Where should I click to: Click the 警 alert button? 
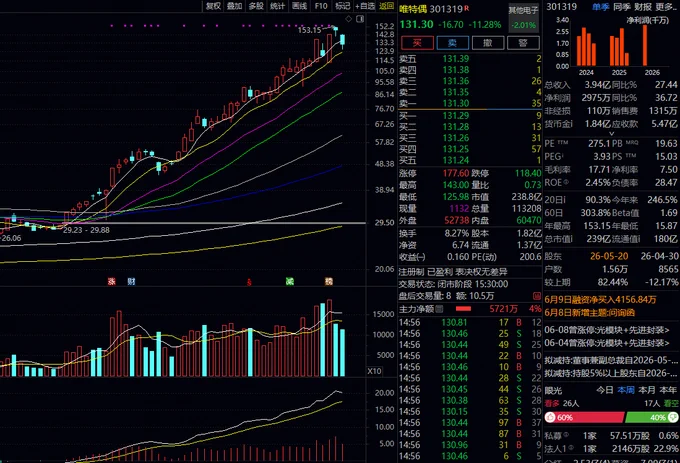click(x=523, y=42)
